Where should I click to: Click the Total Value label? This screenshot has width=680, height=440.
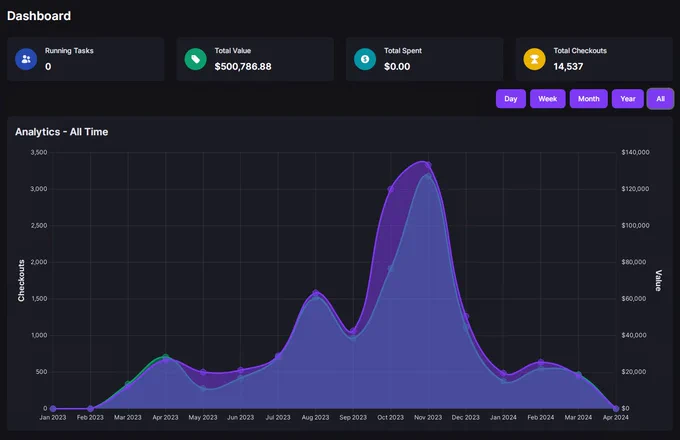(232, 51)
